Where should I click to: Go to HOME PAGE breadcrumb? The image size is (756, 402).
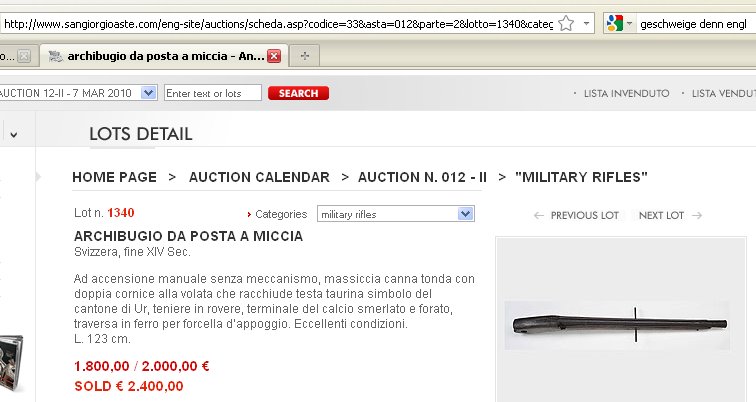point(115,177)
